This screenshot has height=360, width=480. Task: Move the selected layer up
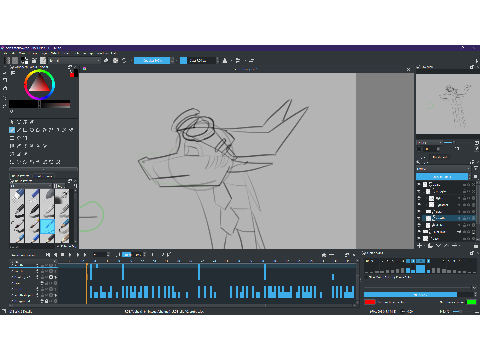pos(446,245)
